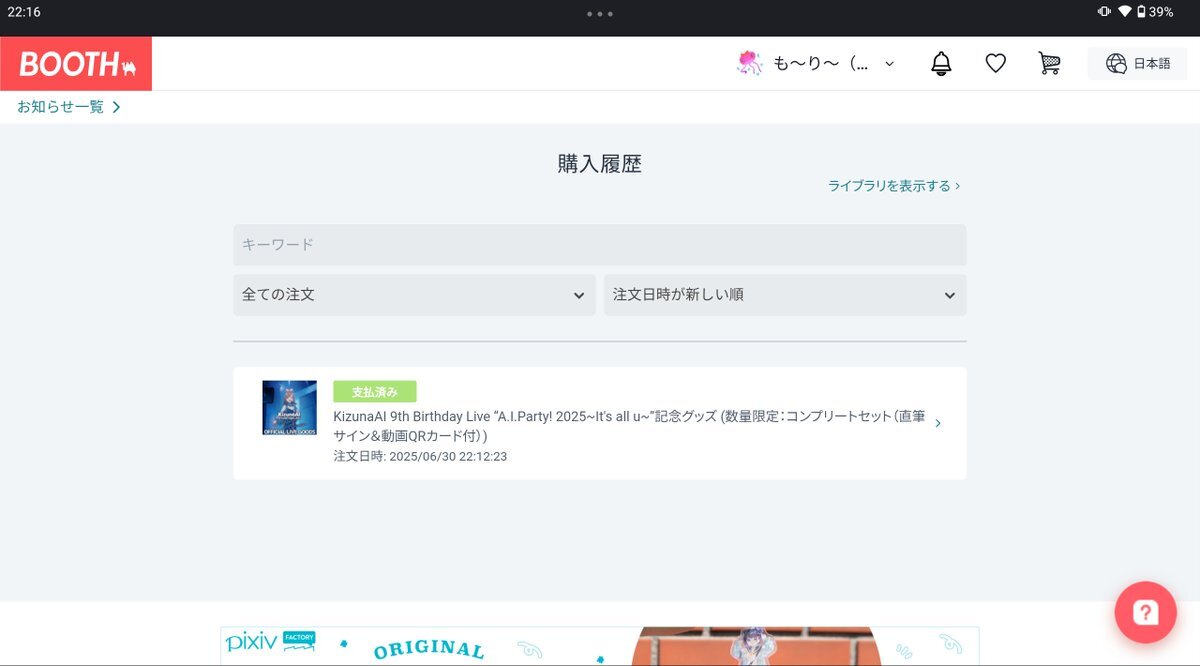Tap the Wi-Fi status icon
This screenshot has width=1200, height=666.
[1125, 12]
